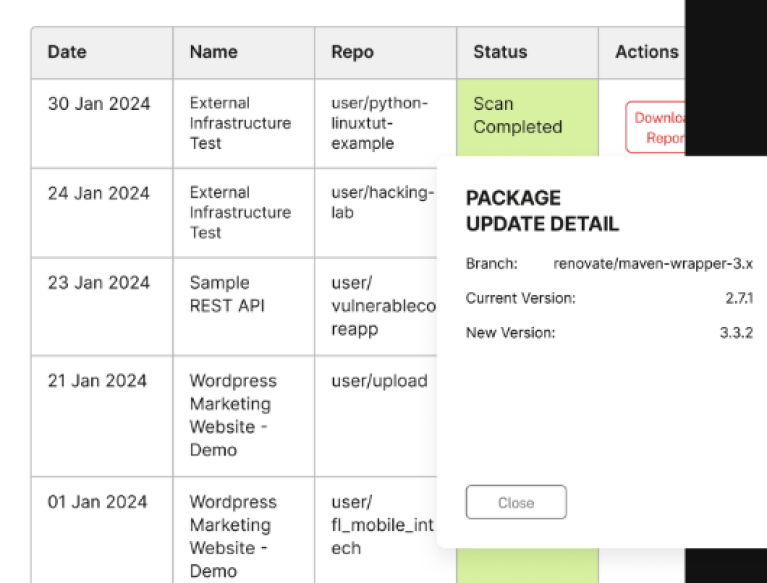Open the user/fl_mobile_intech repo entry
Image resolution: width=767 pixels, height=583 pixels.
[382, 525]
